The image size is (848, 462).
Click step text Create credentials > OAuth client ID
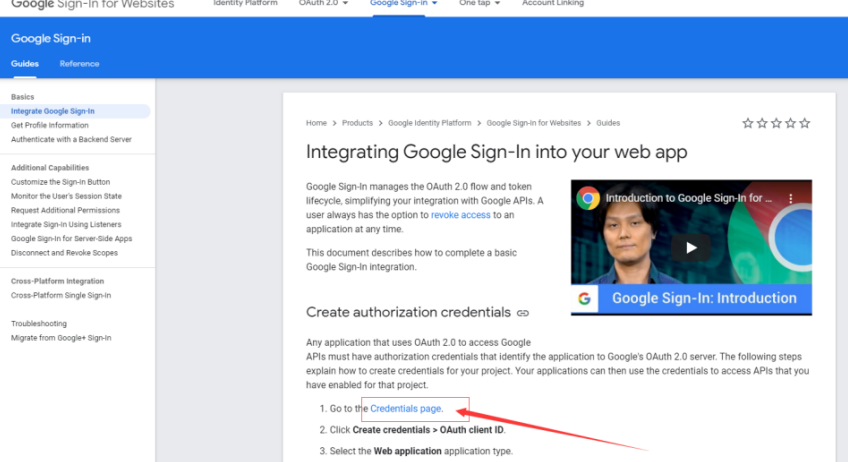[x=428, y=430]
